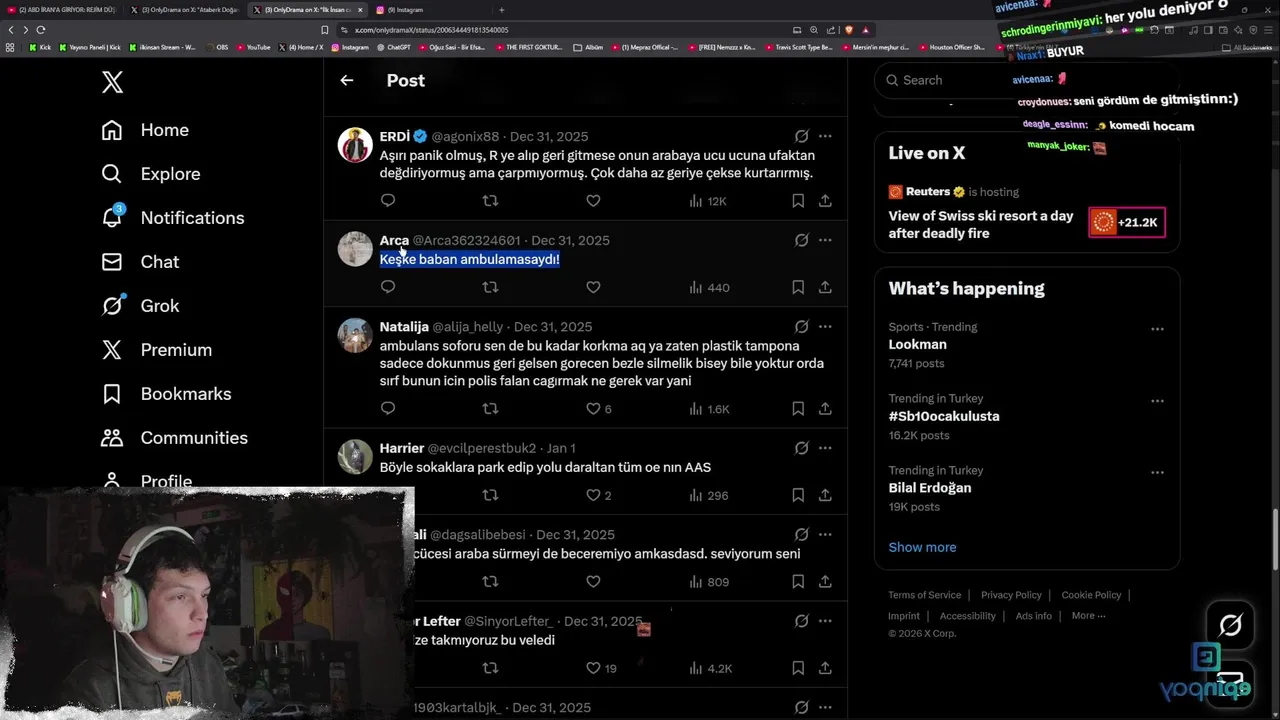
Task: Click the Brave Shields lion icon
Action: (850, 30)
